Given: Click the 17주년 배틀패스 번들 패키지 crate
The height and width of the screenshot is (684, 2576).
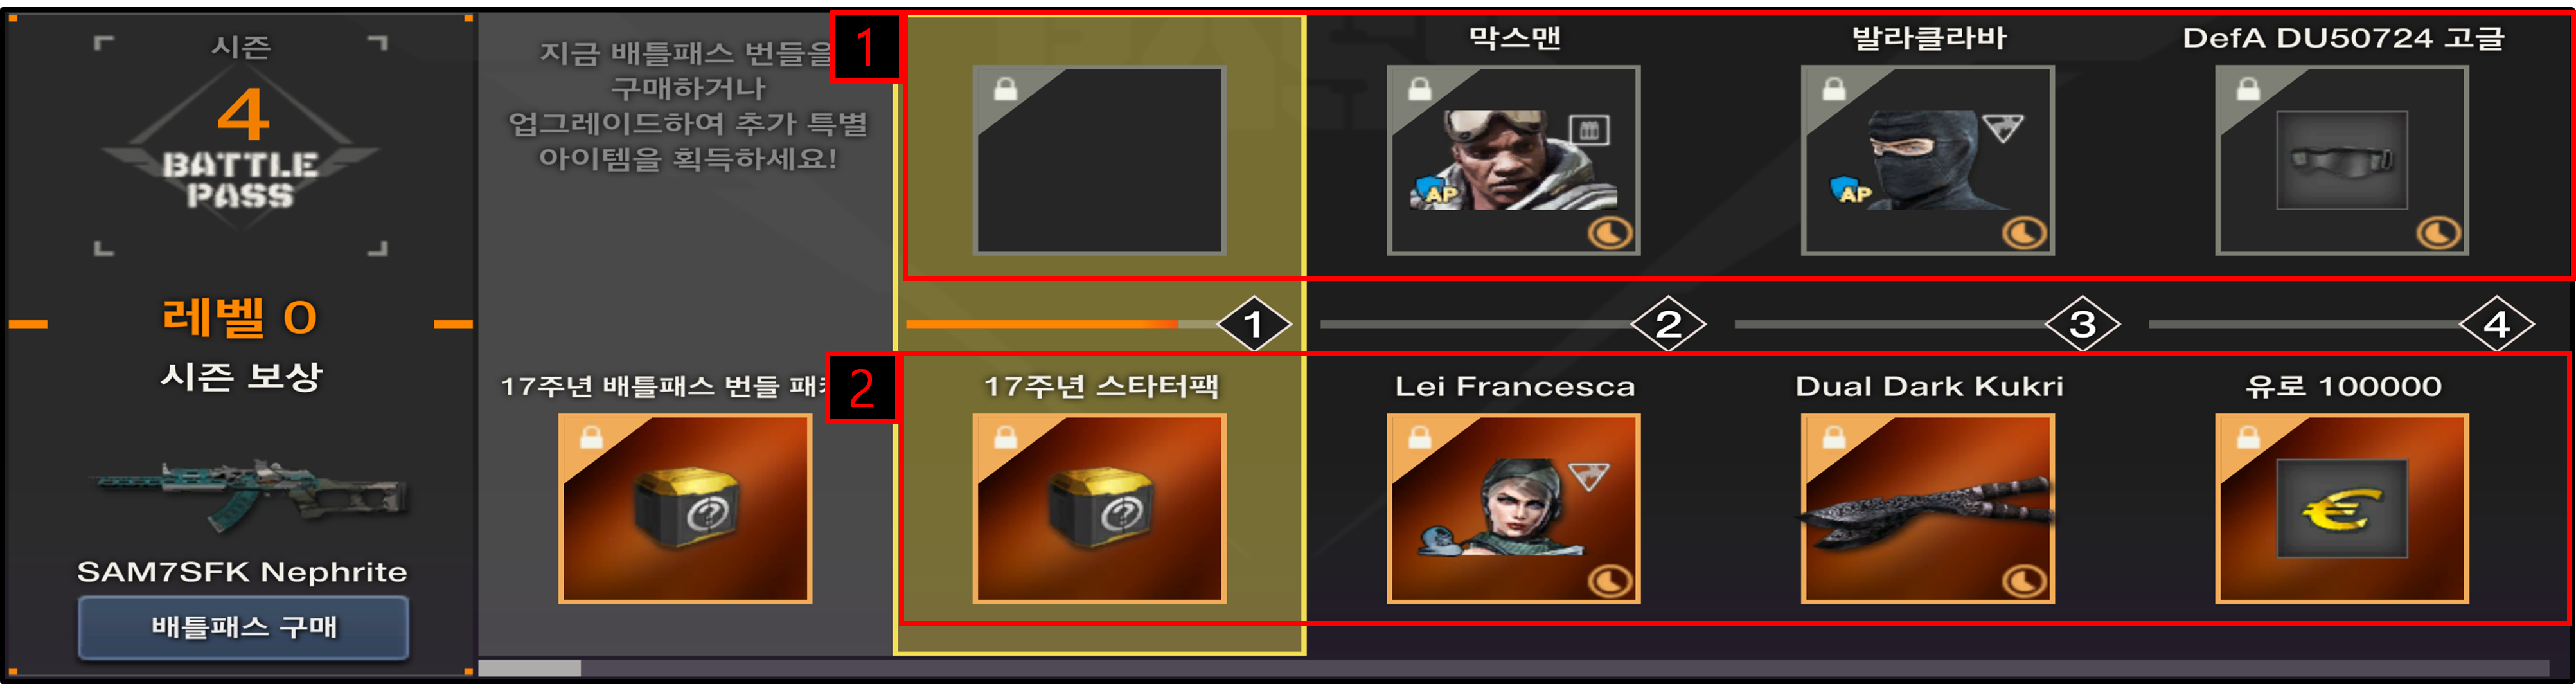Looking at the screenshot, I should click(x=685, y=508).
